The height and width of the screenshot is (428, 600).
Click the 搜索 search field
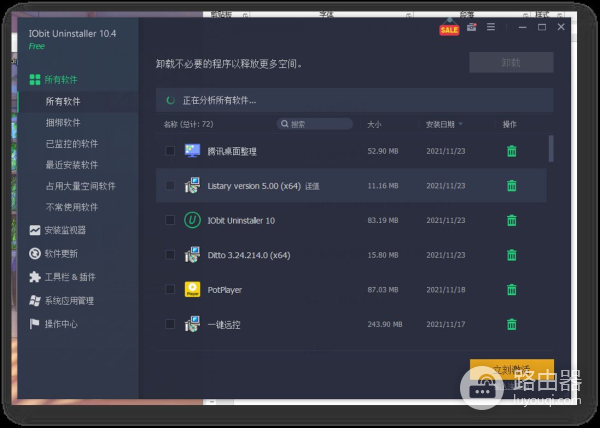coord(315,125)
